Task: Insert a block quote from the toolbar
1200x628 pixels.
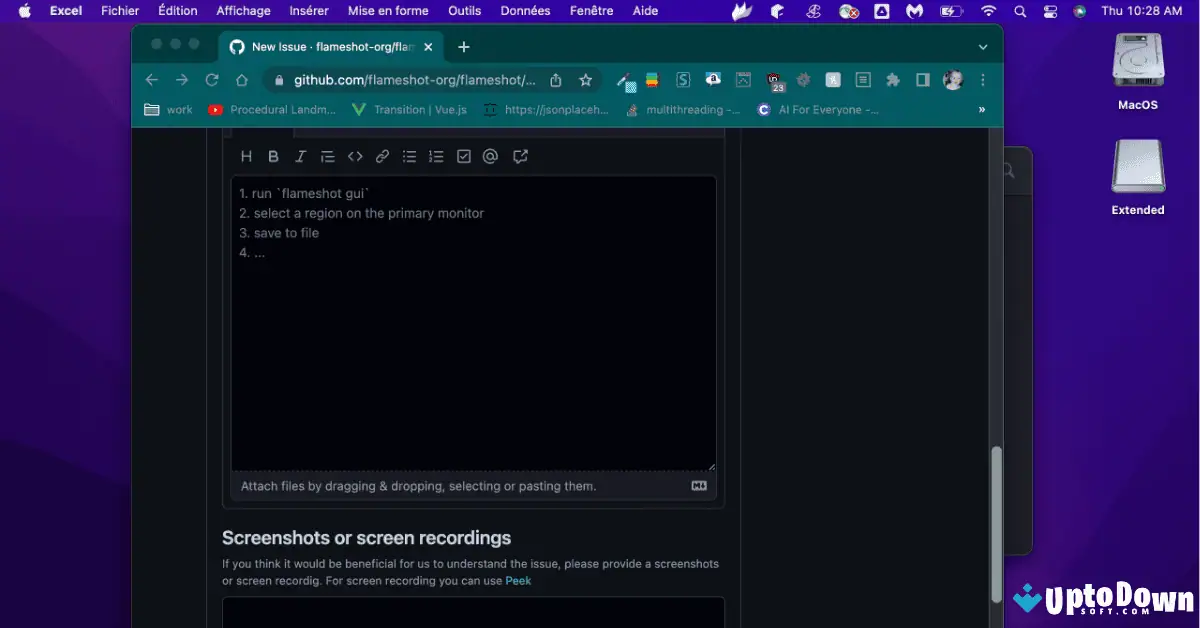Action: pos(327,156)
